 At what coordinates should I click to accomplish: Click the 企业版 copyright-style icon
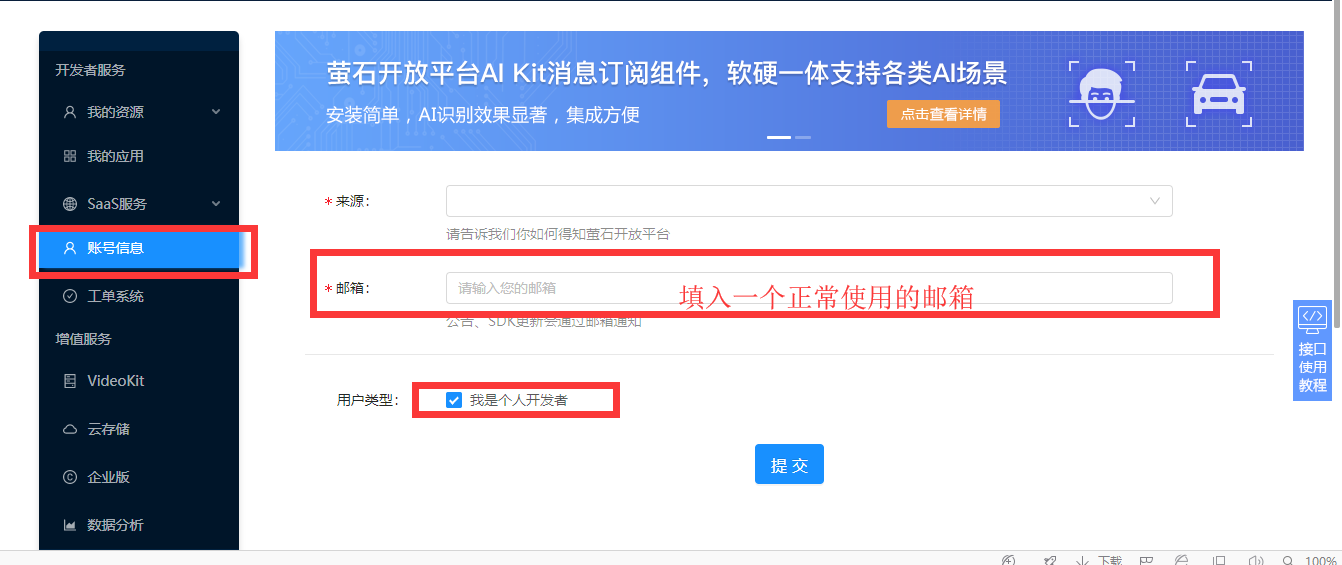click(x=70, y=477)
